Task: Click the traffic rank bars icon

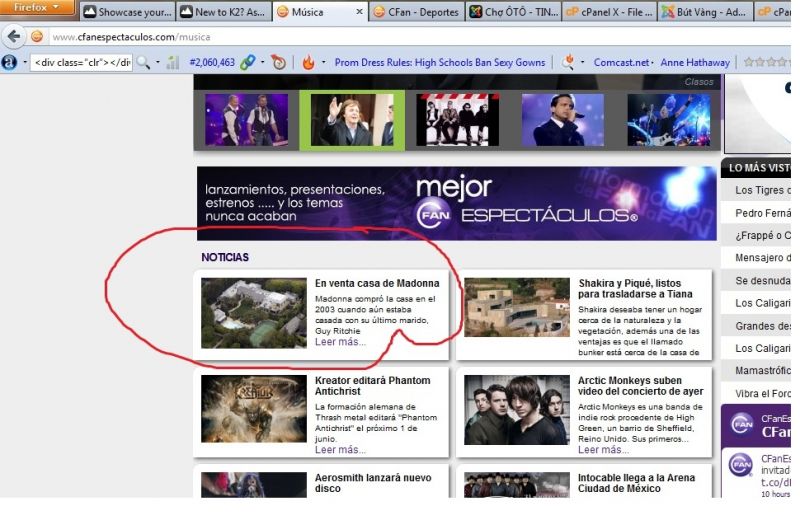Action: [x=173, y=62]
